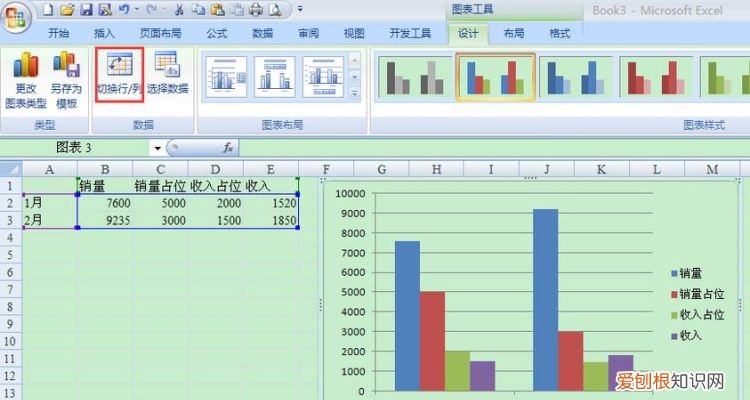Image resolution: width=750 pixels, height=400 pixels.
Task: Select the cell with value 7600
Action: [x=105, y=203]
